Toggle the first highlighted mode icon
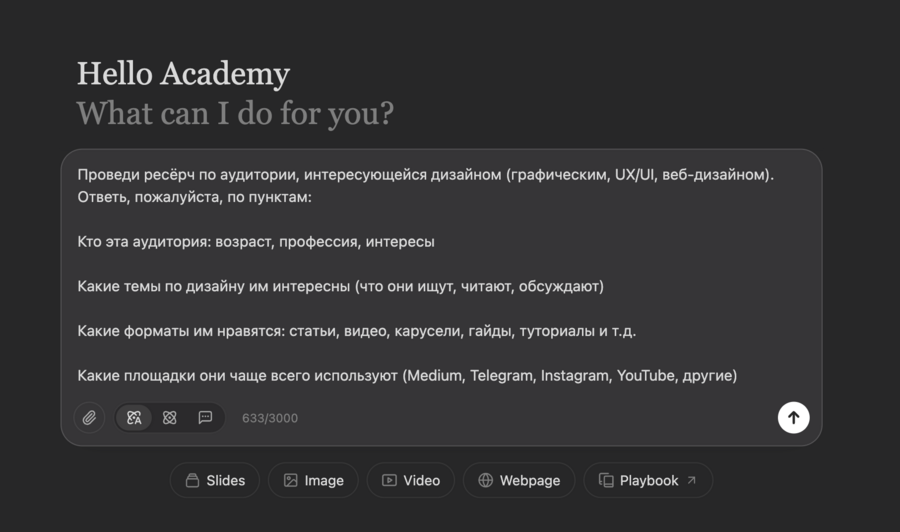Image resolution: width=900 pixels, height=532 pixels. (x=134, y=418)
